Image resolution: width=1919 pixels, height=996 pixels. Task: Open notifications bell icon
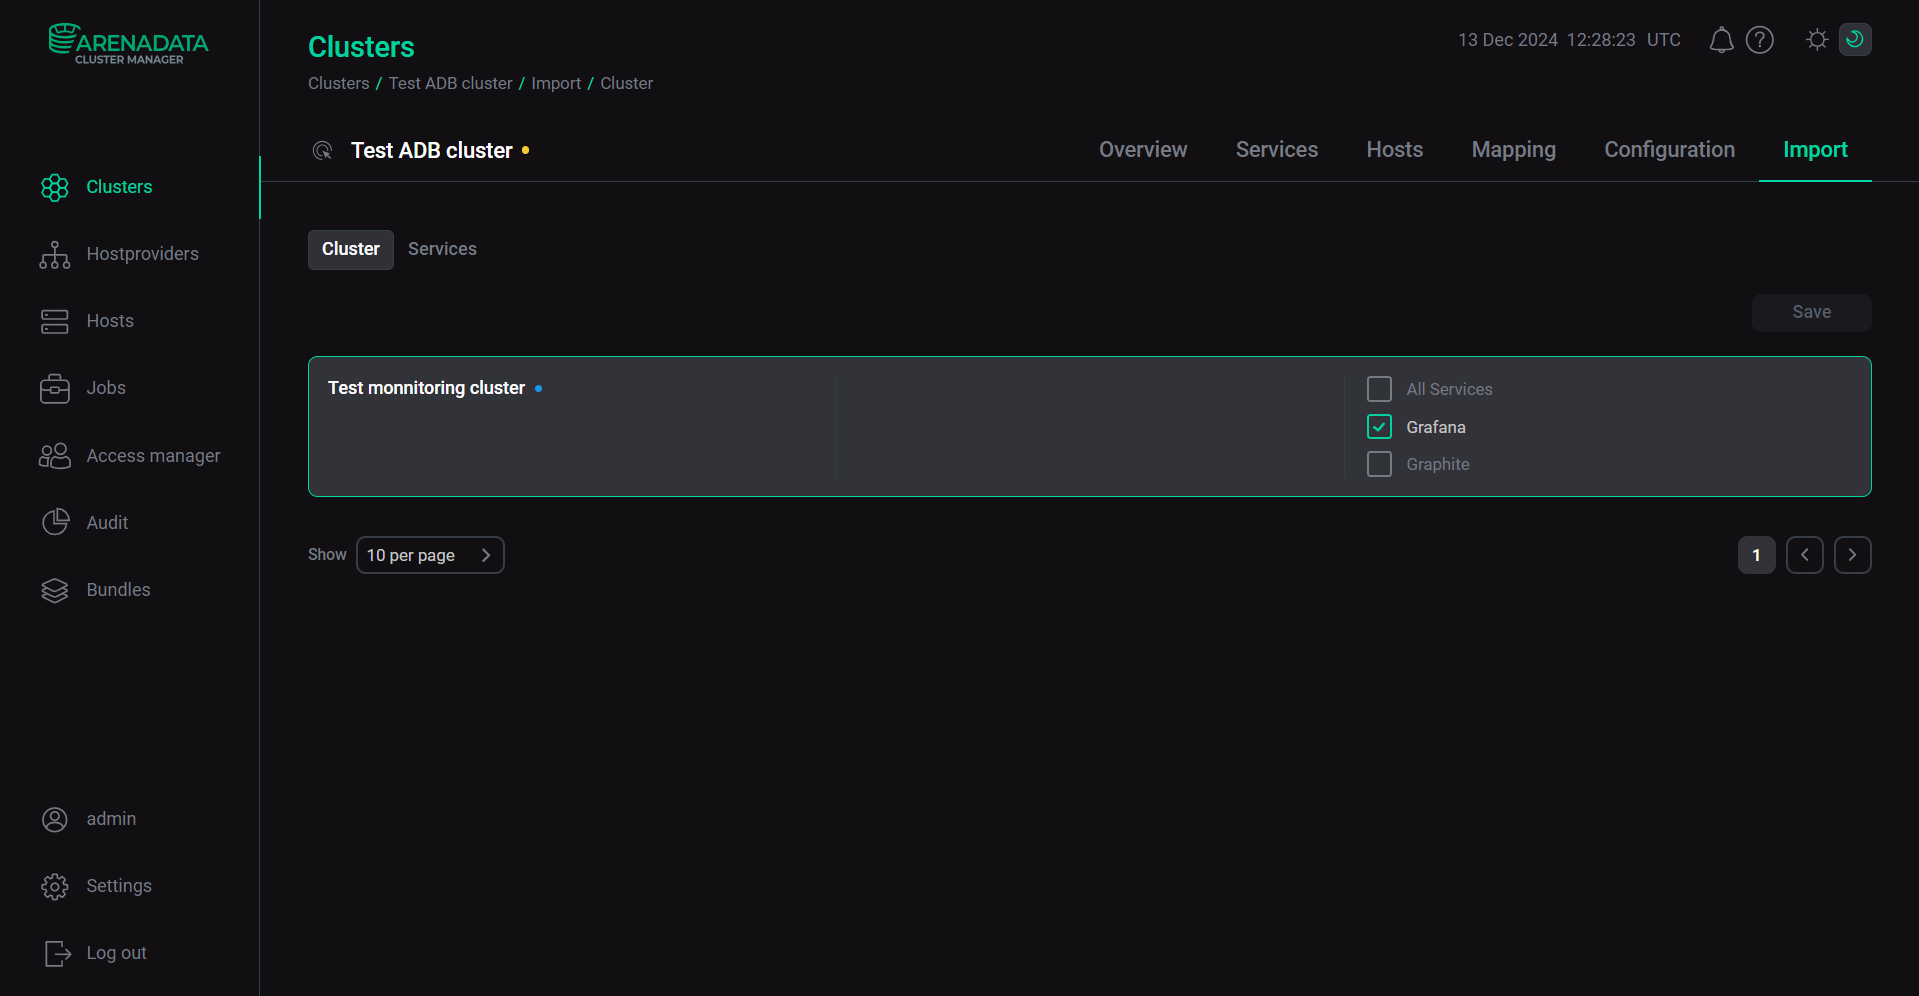[1721, 40]
